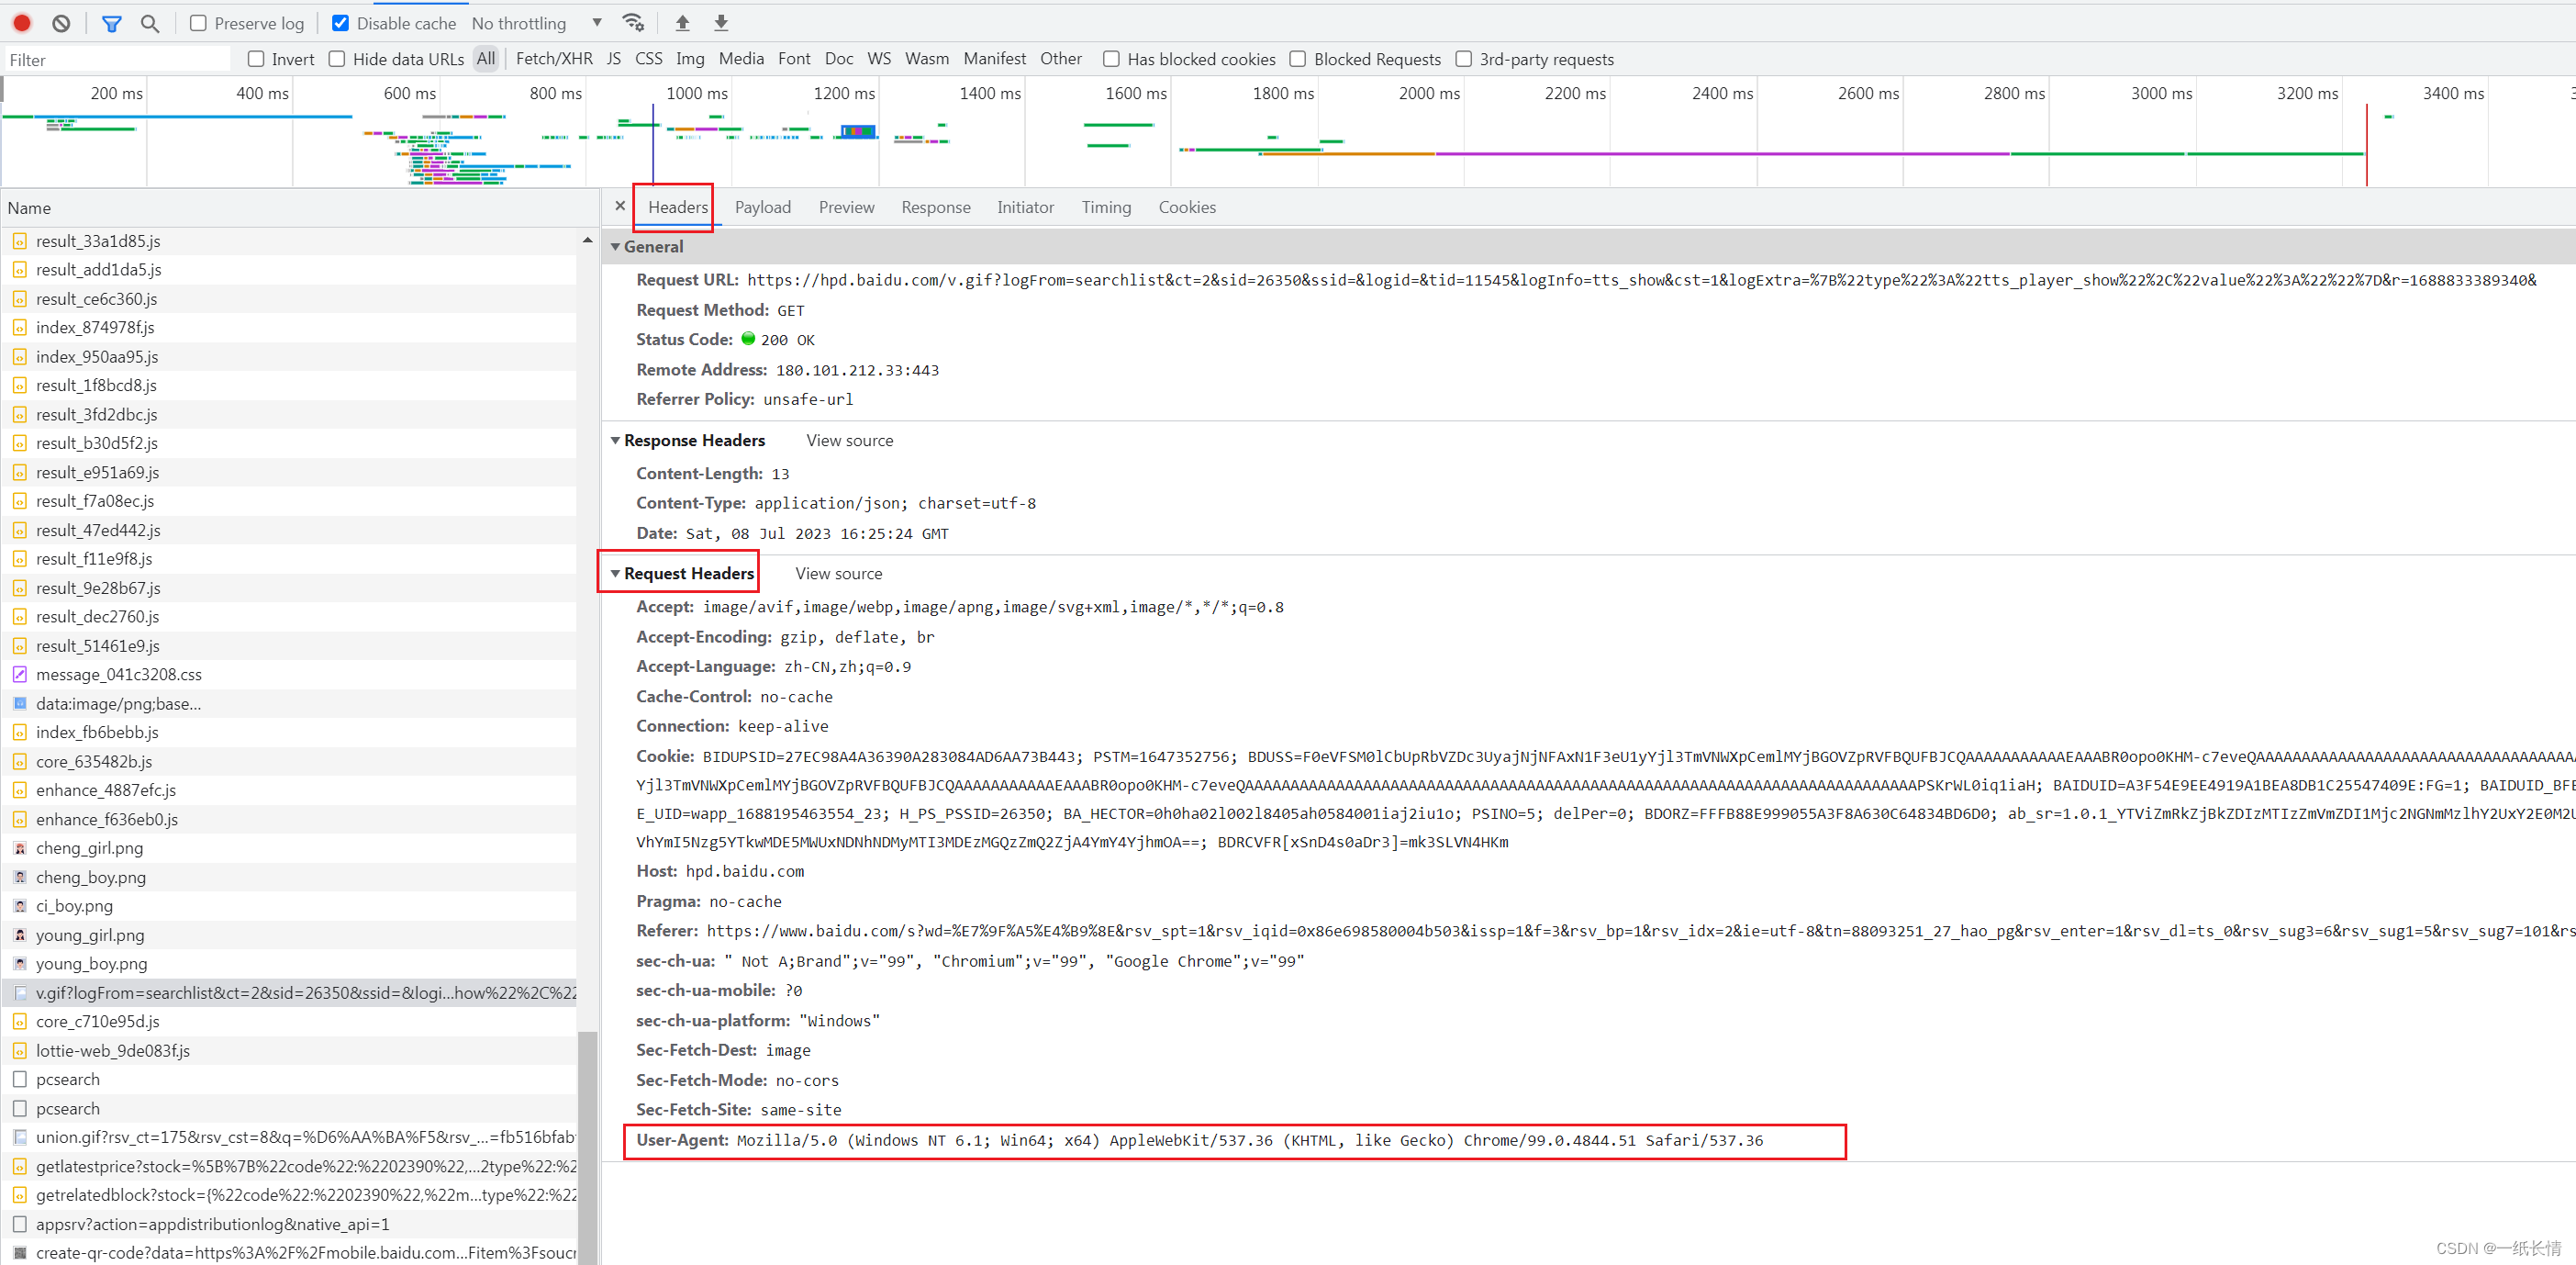The height and width of the screenshot is (1265, 2576).
Task: Click the red record network log button
Action: pos(22,23)
